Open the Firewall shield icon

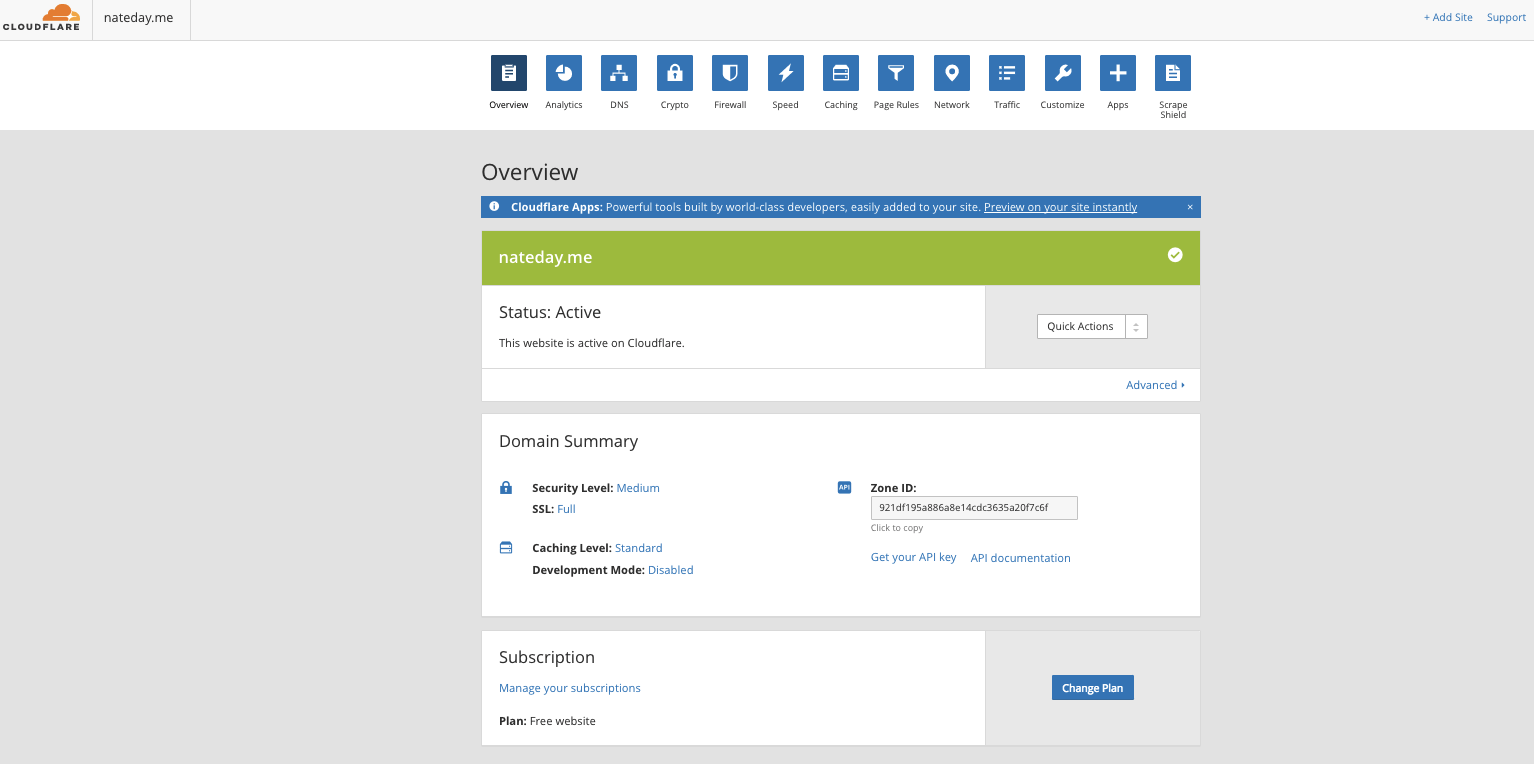[730, 73]
